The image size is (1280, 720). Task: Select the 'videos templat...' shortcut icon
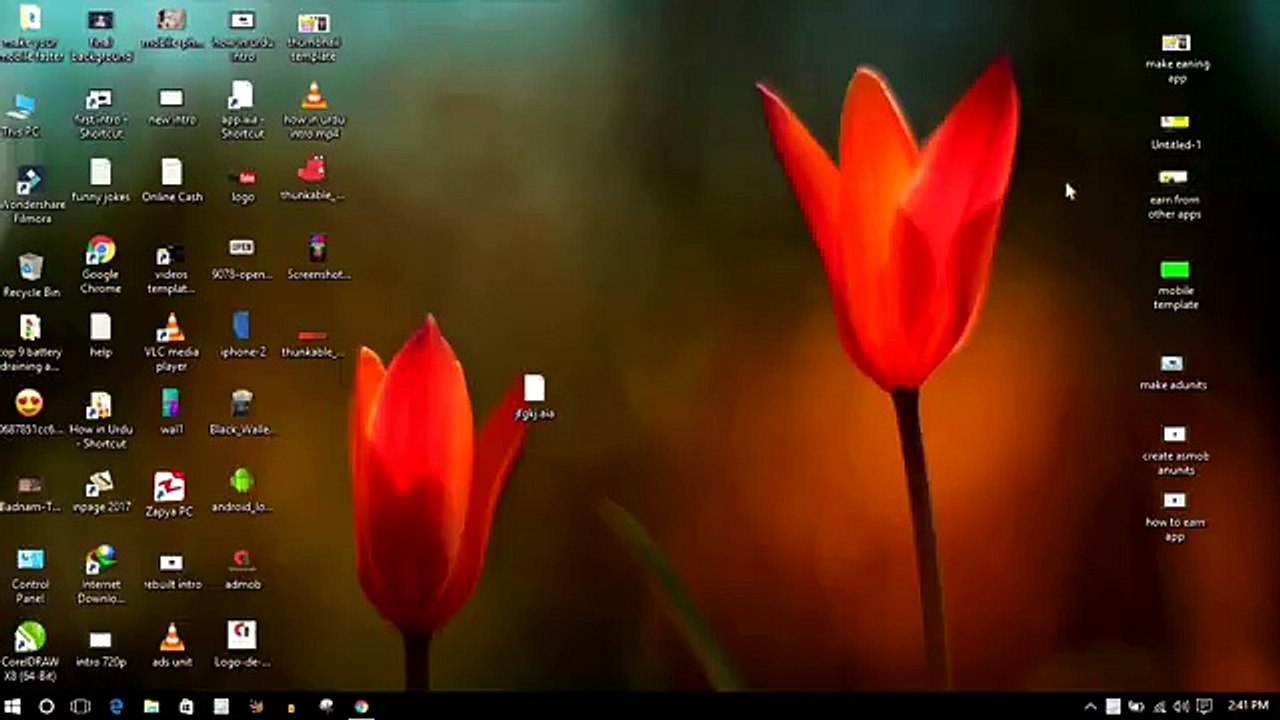[170, 270]
